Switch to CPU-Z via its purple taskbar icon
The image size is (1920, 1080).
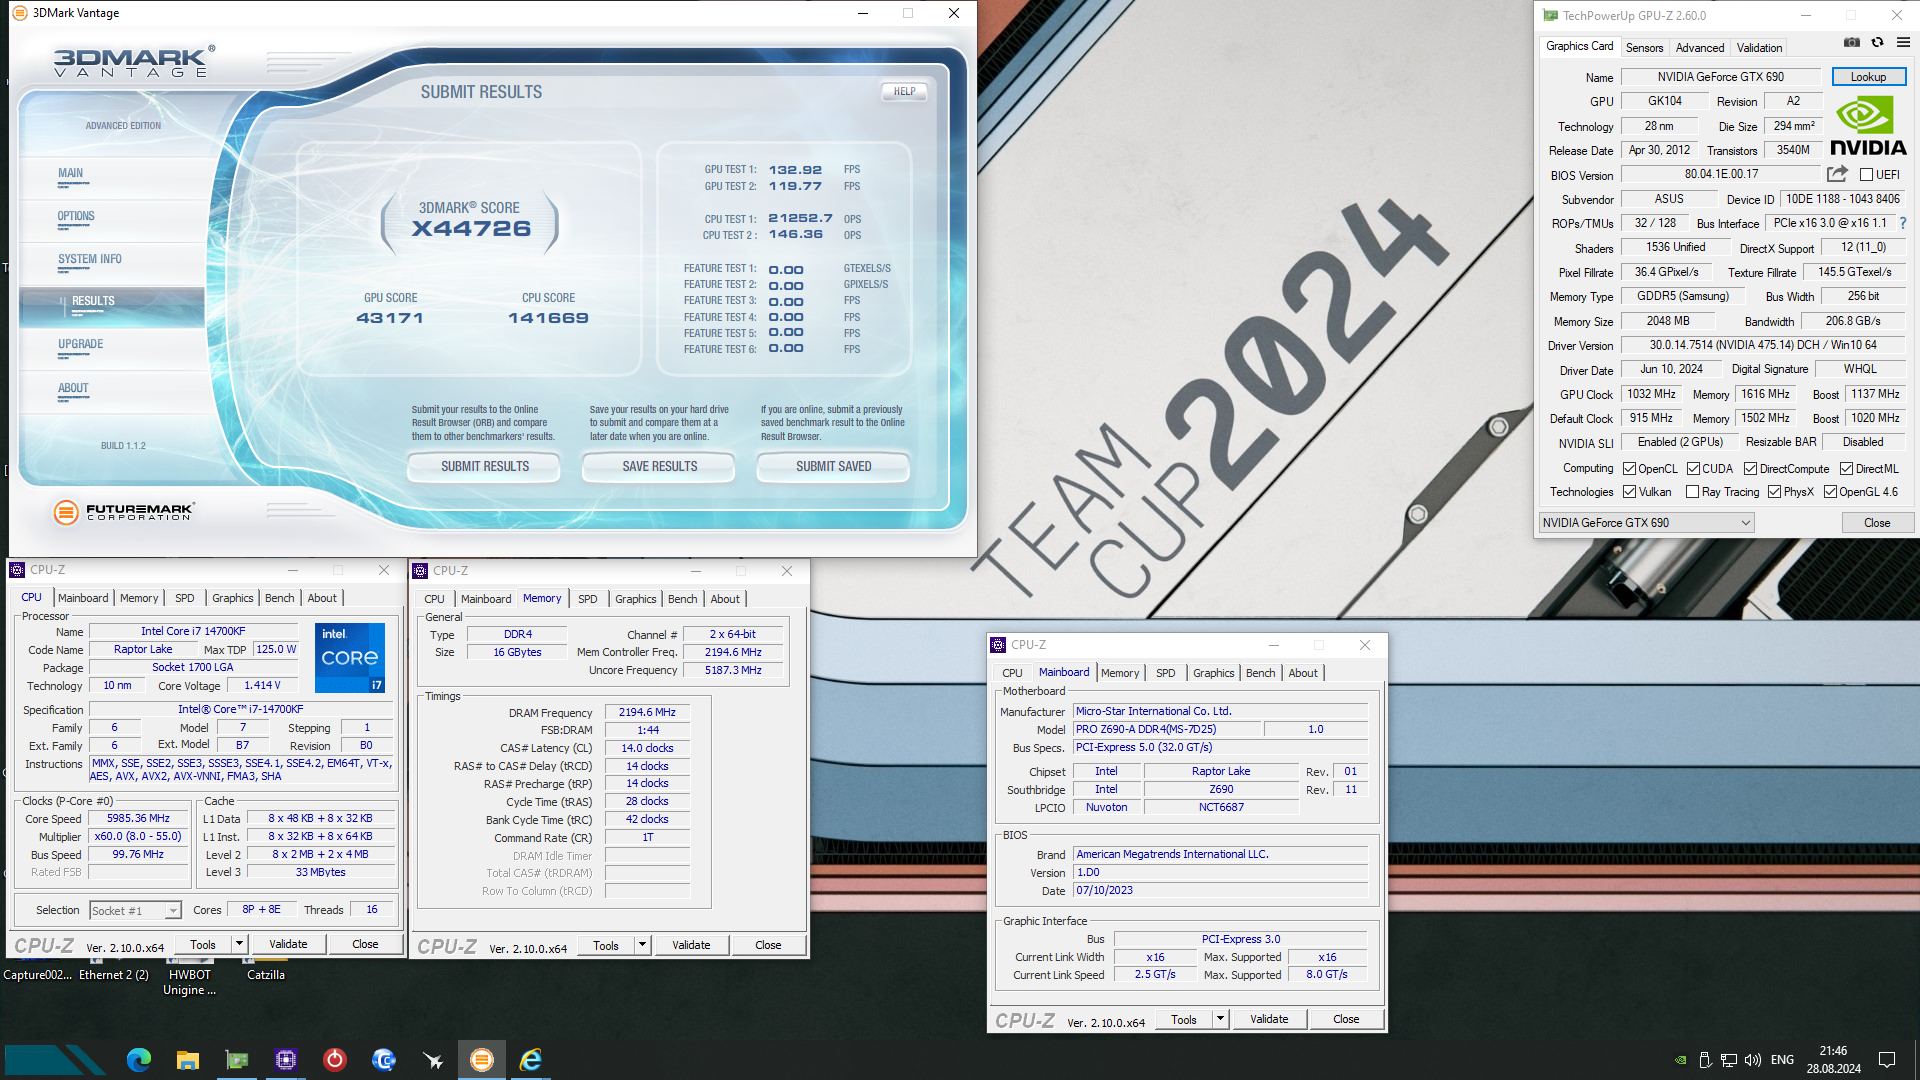(x=286, y=1059)
